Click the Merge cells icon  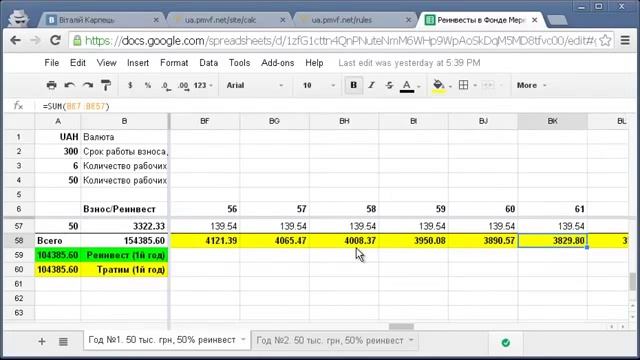pos(488,85)
